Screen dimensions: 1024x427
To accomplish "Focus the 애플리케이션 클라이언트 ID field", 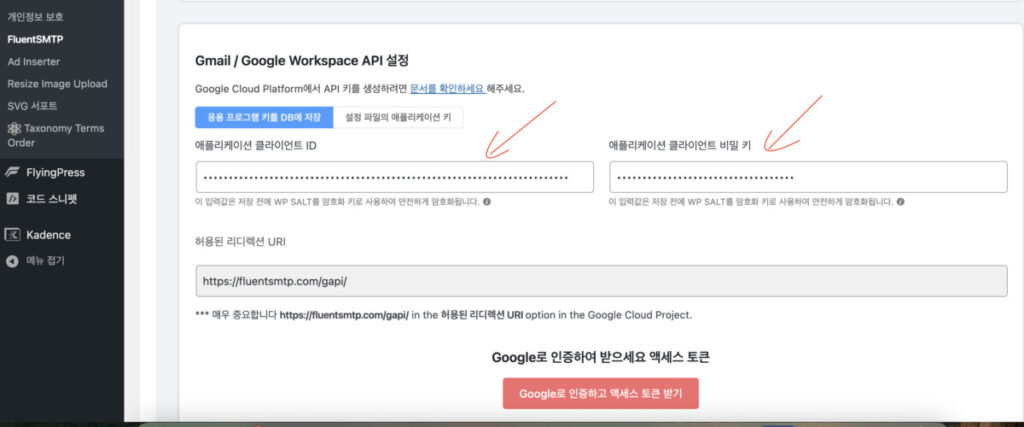I will tap(394, 177).
